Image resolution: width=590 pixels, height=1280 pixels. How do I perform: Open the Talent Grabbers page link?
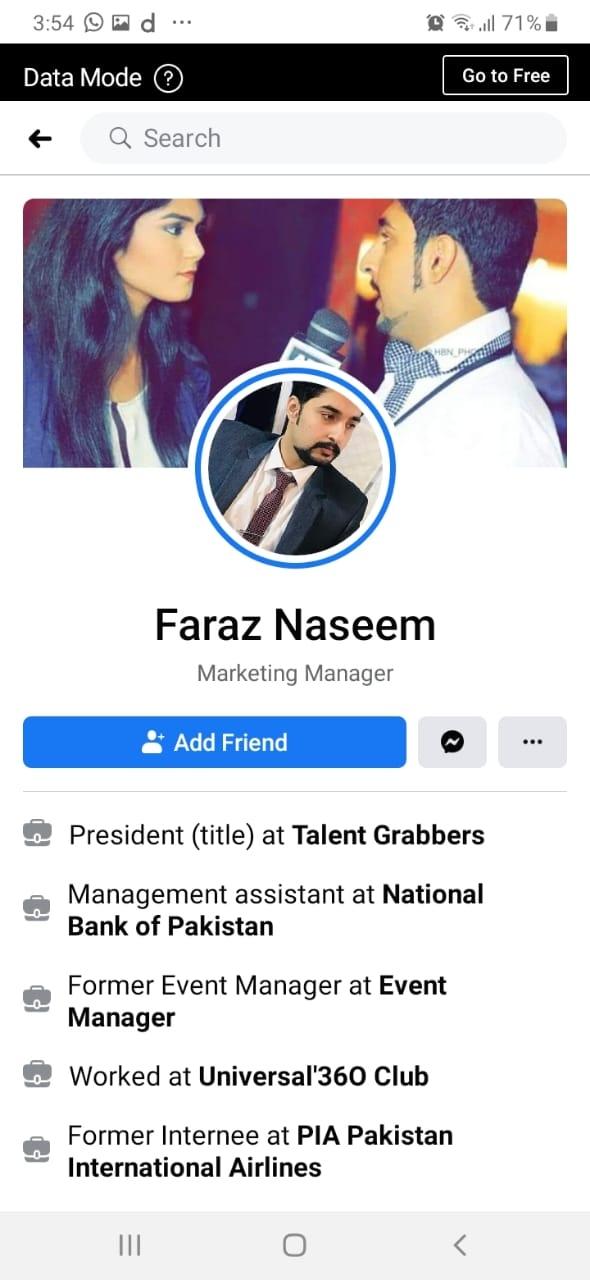(388, 835)
